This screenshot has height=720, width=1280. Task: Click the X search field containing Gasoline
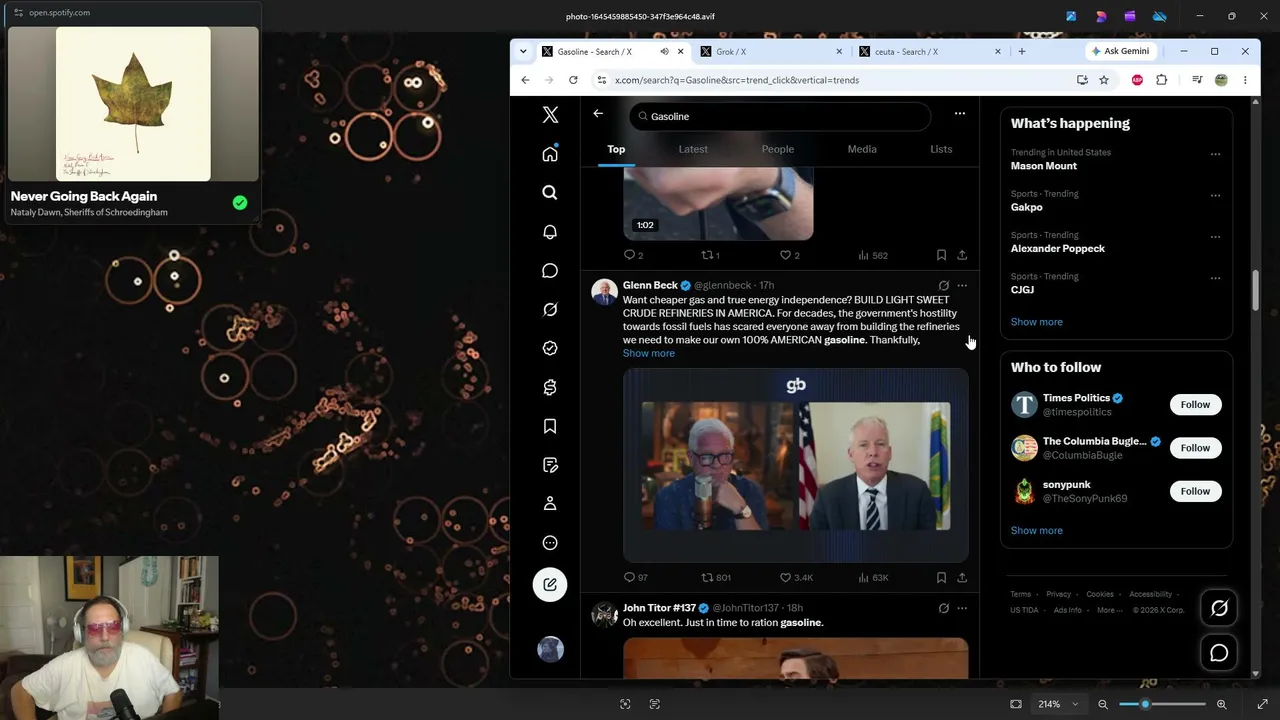pos(780,116)
